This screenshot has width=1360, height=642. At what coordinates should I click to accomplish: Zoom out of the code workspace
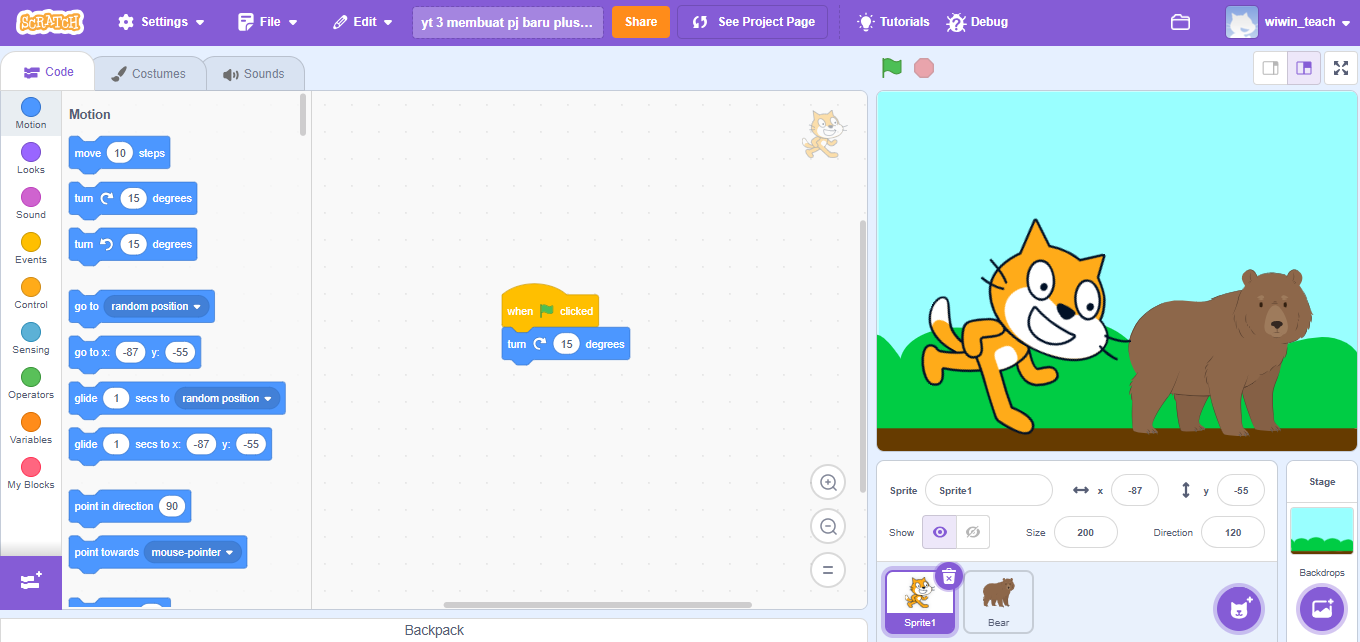coord(828,527)
